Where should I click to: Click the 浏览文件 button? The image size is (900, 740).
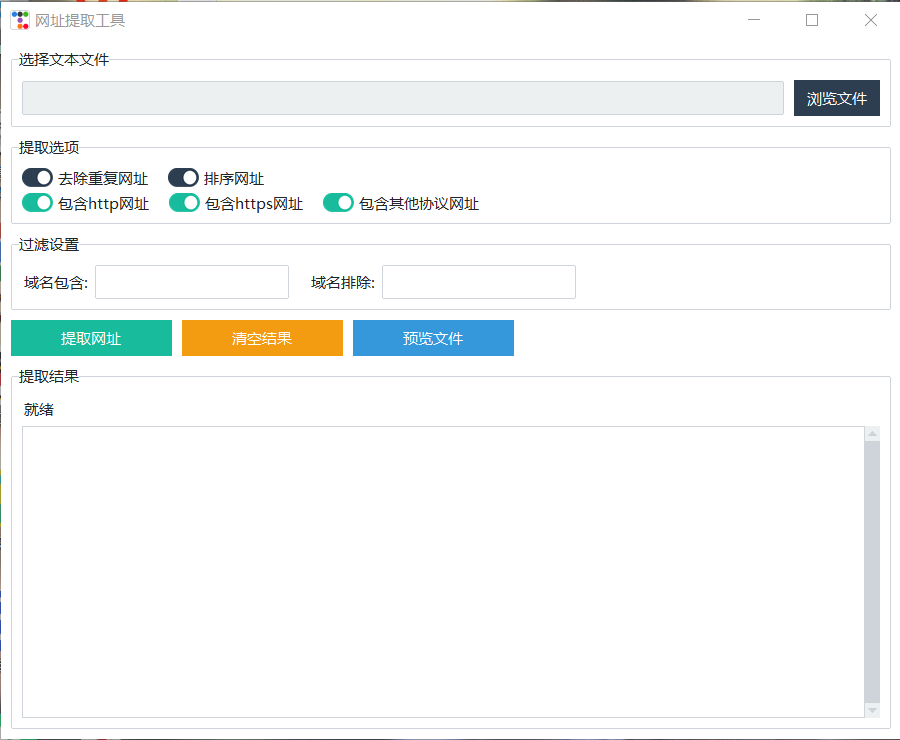click(x=836, y=97)
